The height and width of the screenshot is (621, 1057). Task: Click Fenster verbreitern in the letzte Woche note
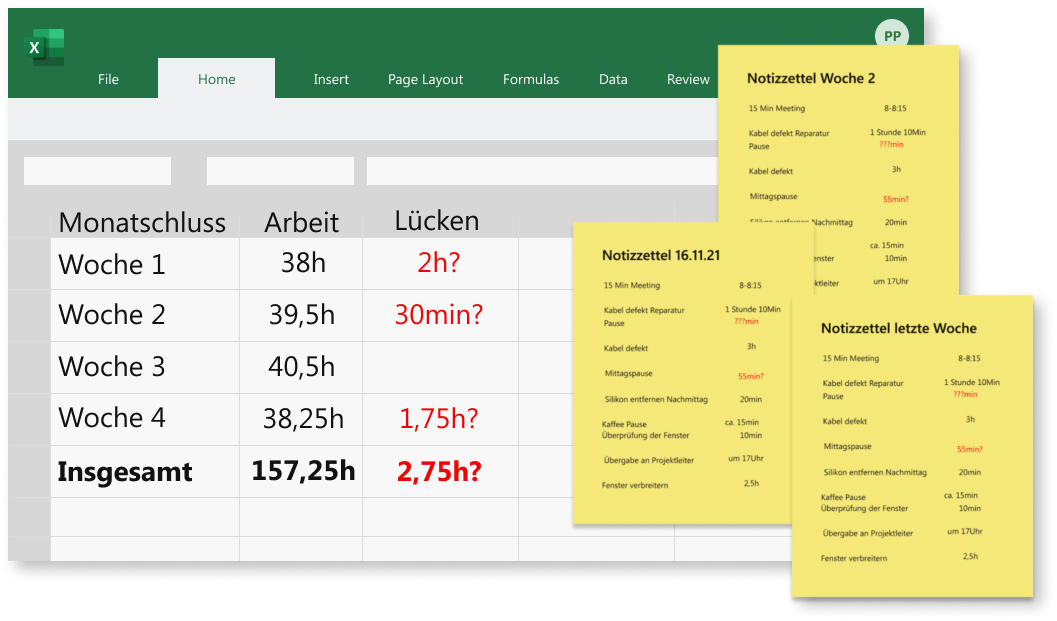[x=854, y=558]
